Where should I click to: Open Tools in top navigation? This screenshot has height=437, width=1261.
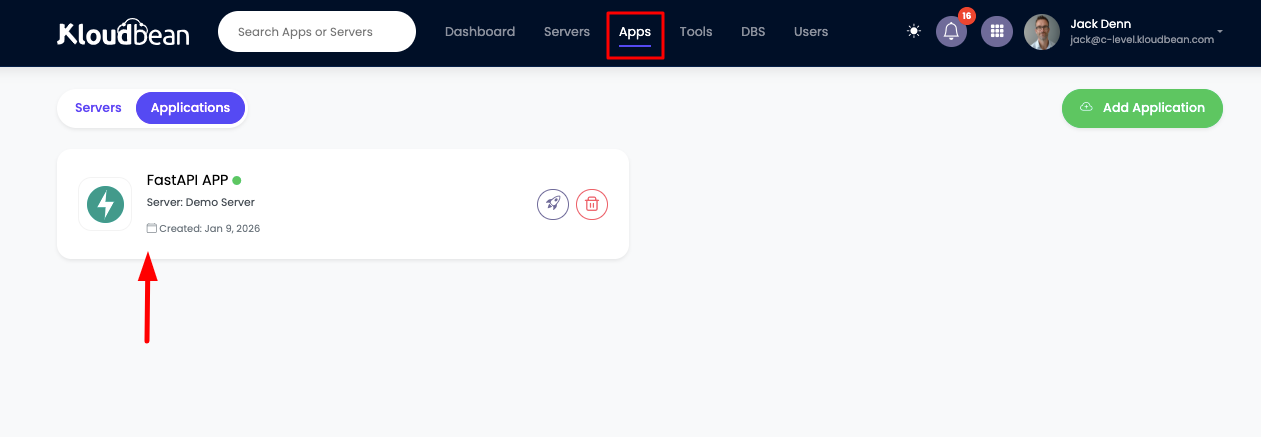[696, 32]
